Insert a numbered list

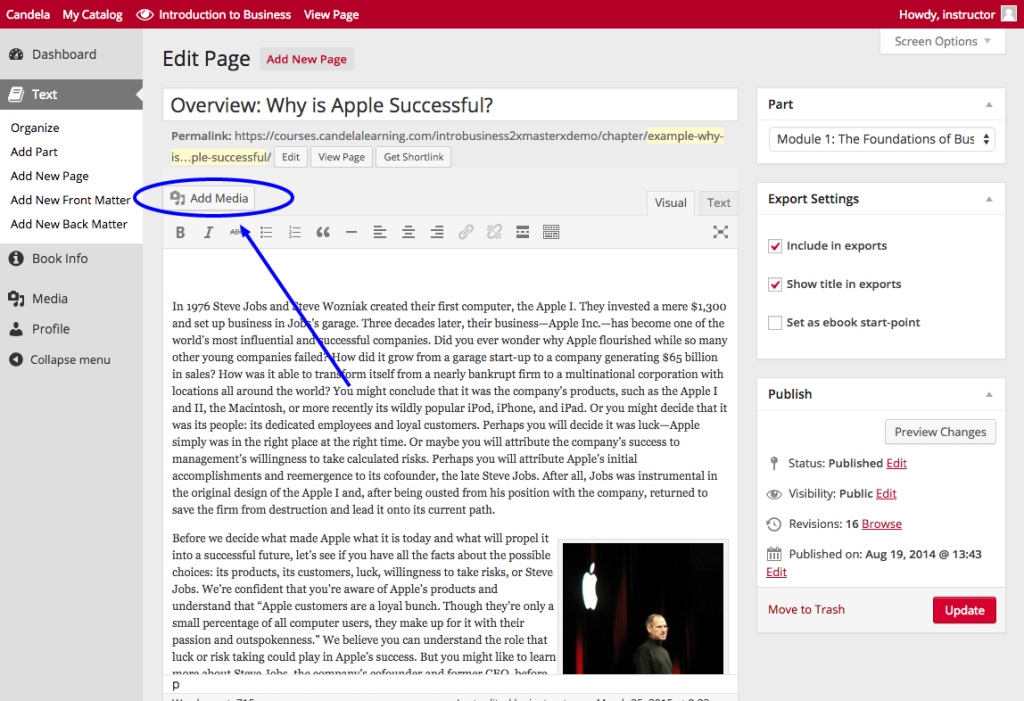295,232
